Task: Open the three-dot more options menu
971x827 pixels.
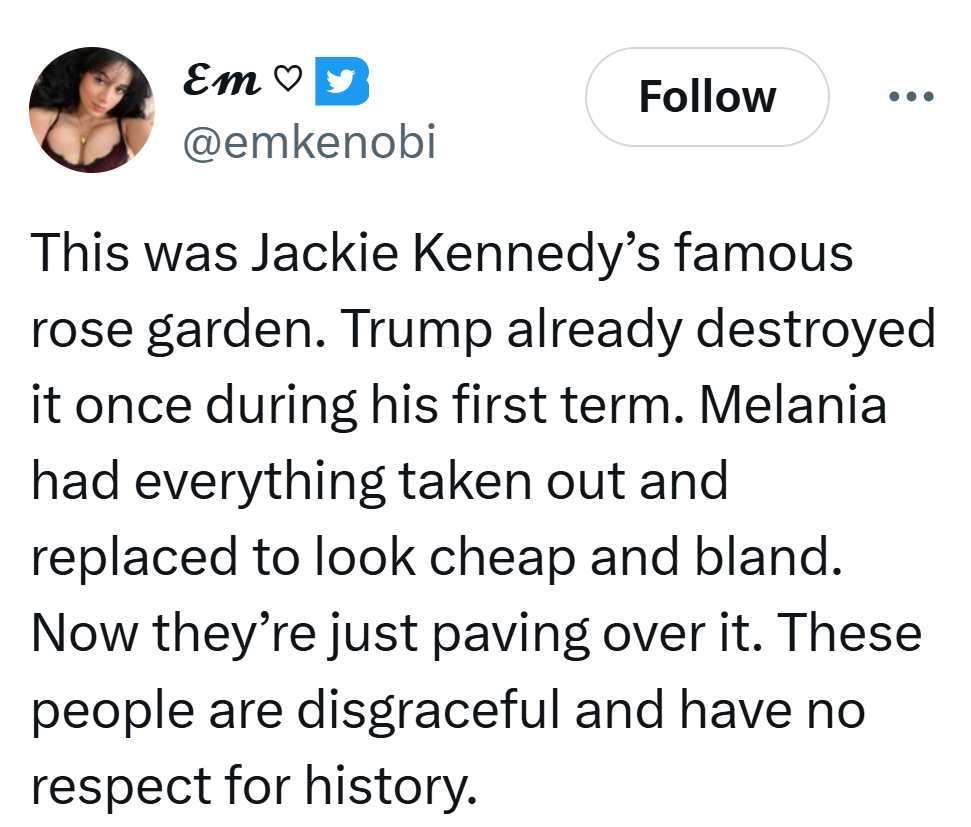Action: pos(911,97)
